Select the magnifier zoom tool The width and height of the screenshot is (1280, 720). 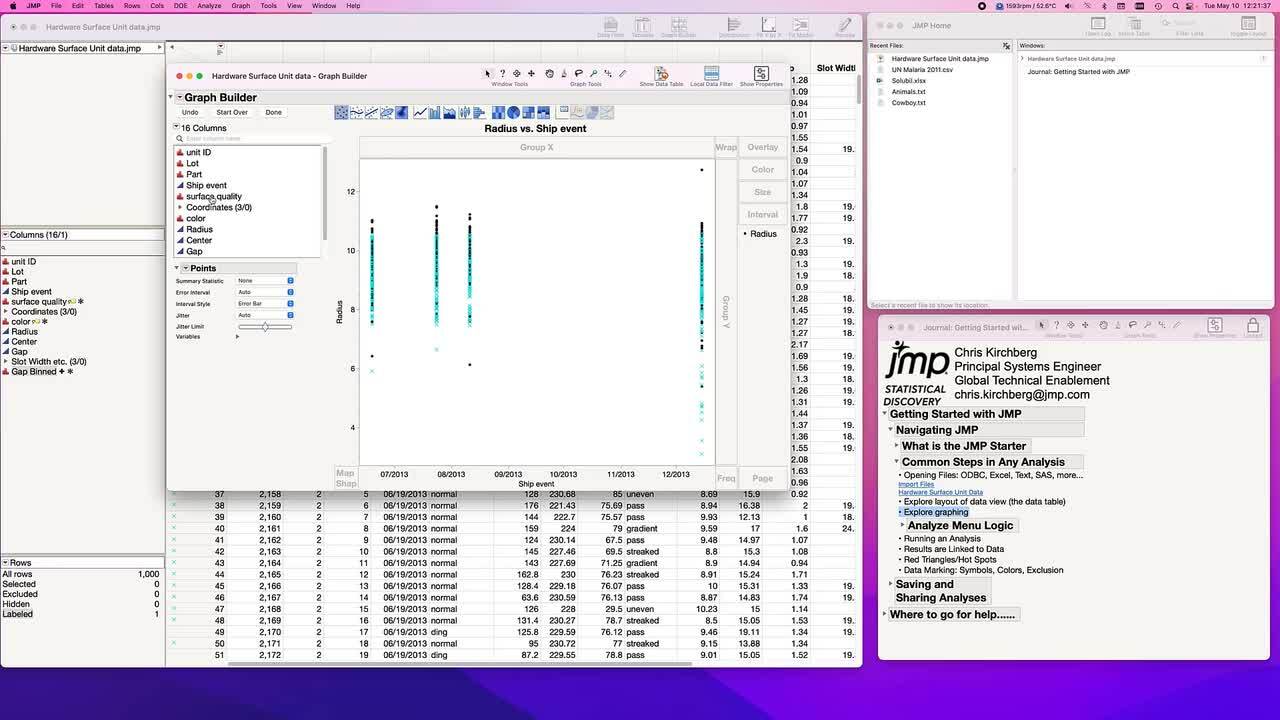point(593,74)
